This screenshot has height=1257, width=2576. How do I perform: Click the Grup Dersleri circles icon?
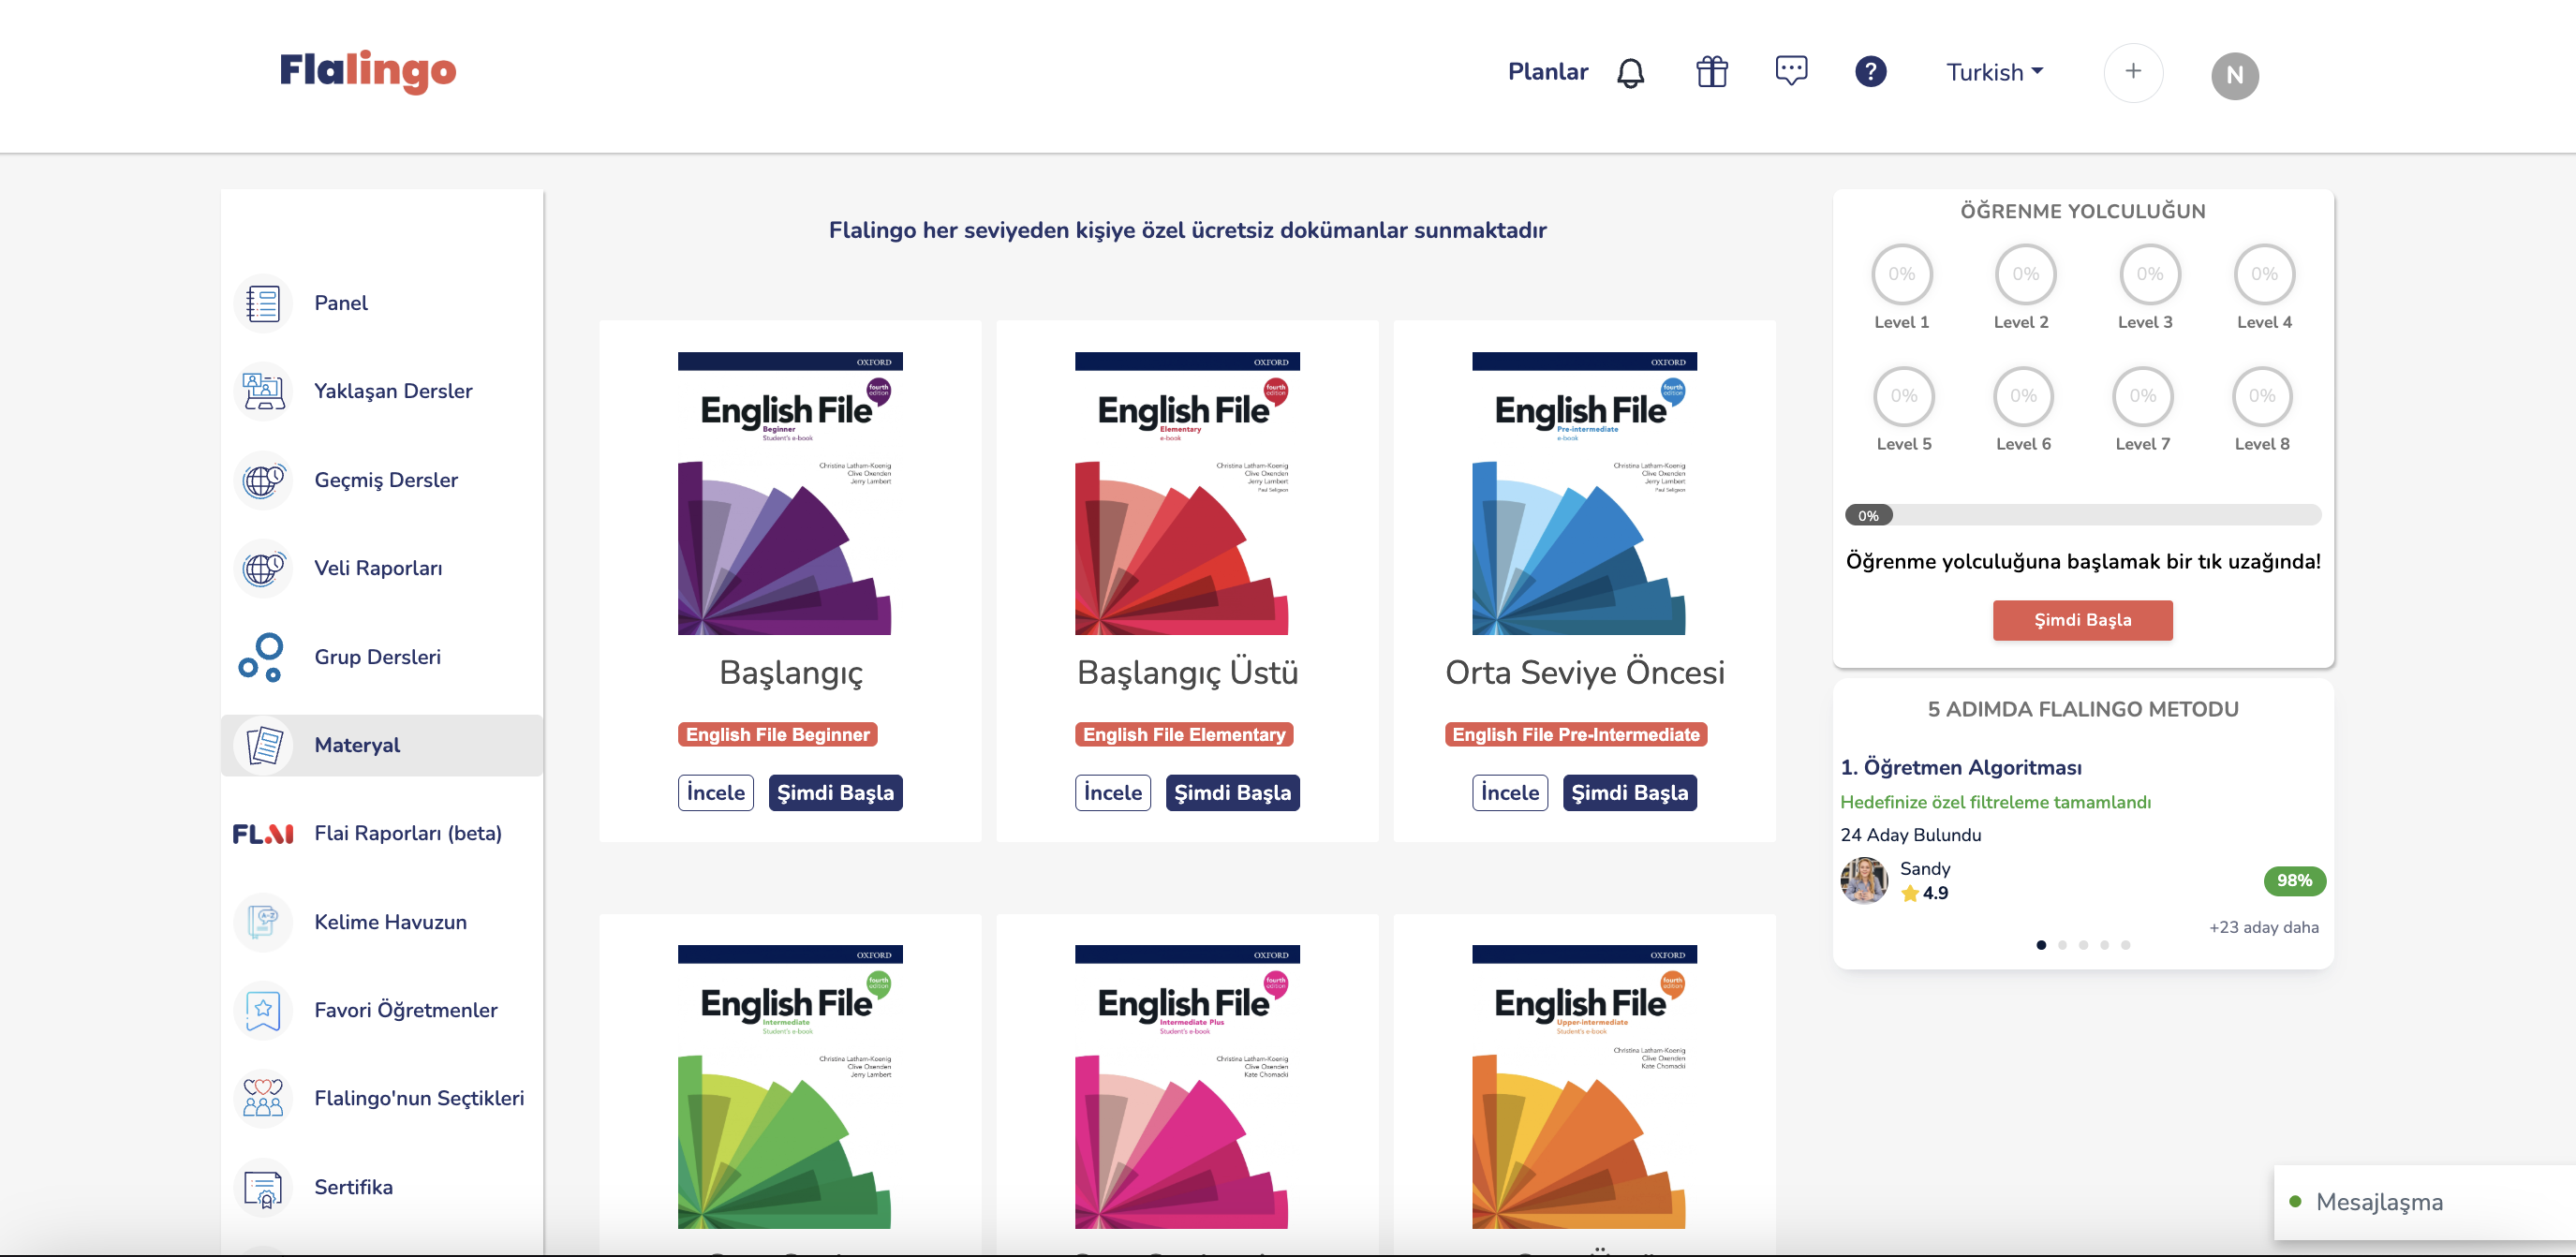(x=263, y=657)
